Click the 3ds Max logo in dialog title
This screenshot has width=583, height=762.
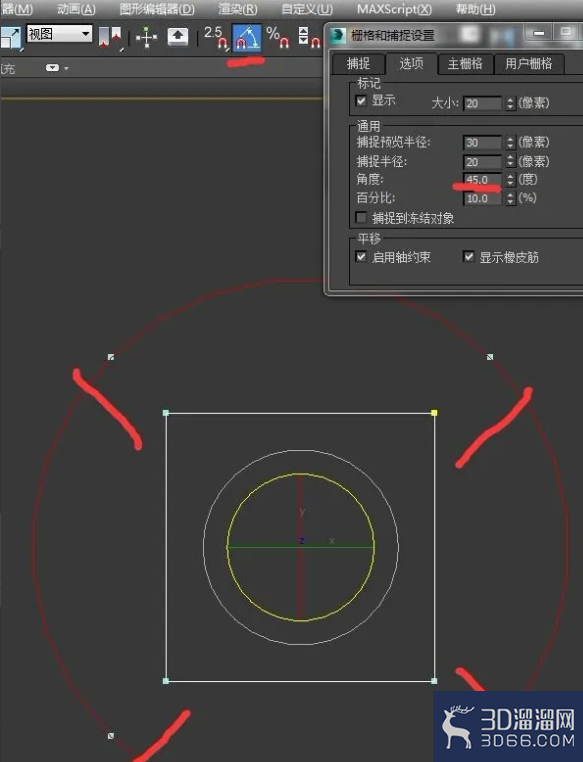tap(338, 35)
